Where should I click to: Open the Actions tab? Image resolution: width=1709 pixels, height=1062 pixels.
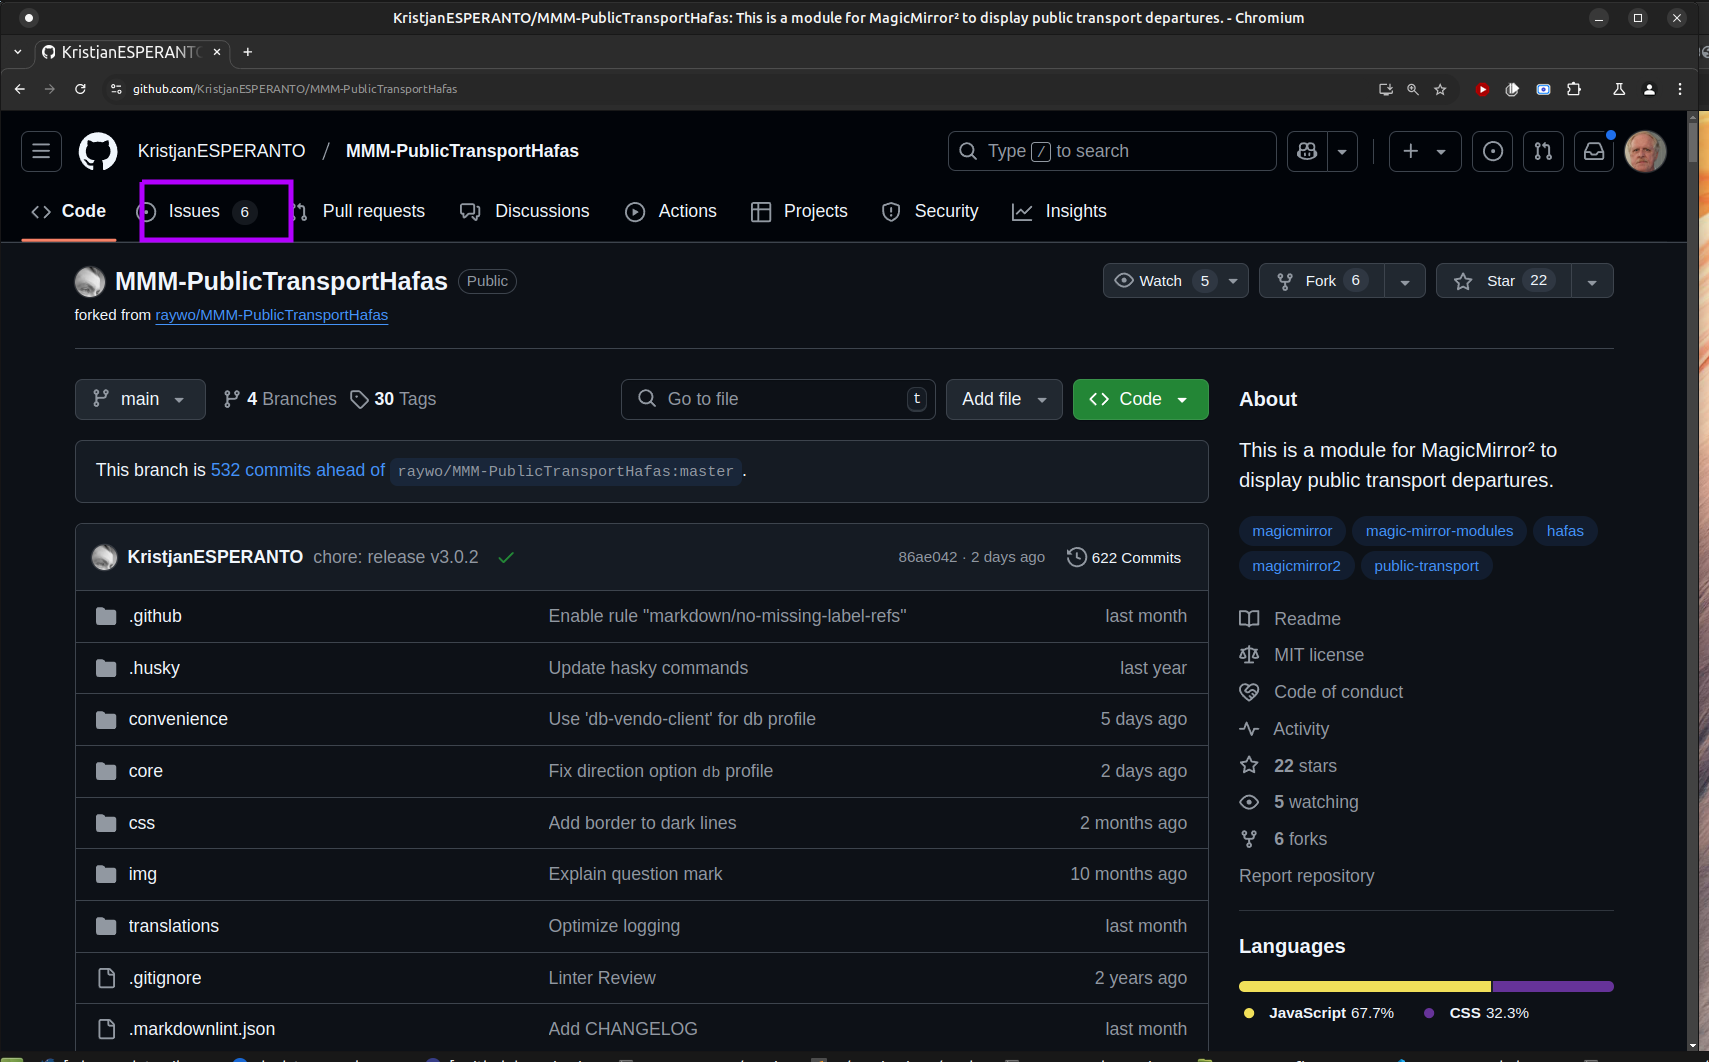[x=671, y=211]
